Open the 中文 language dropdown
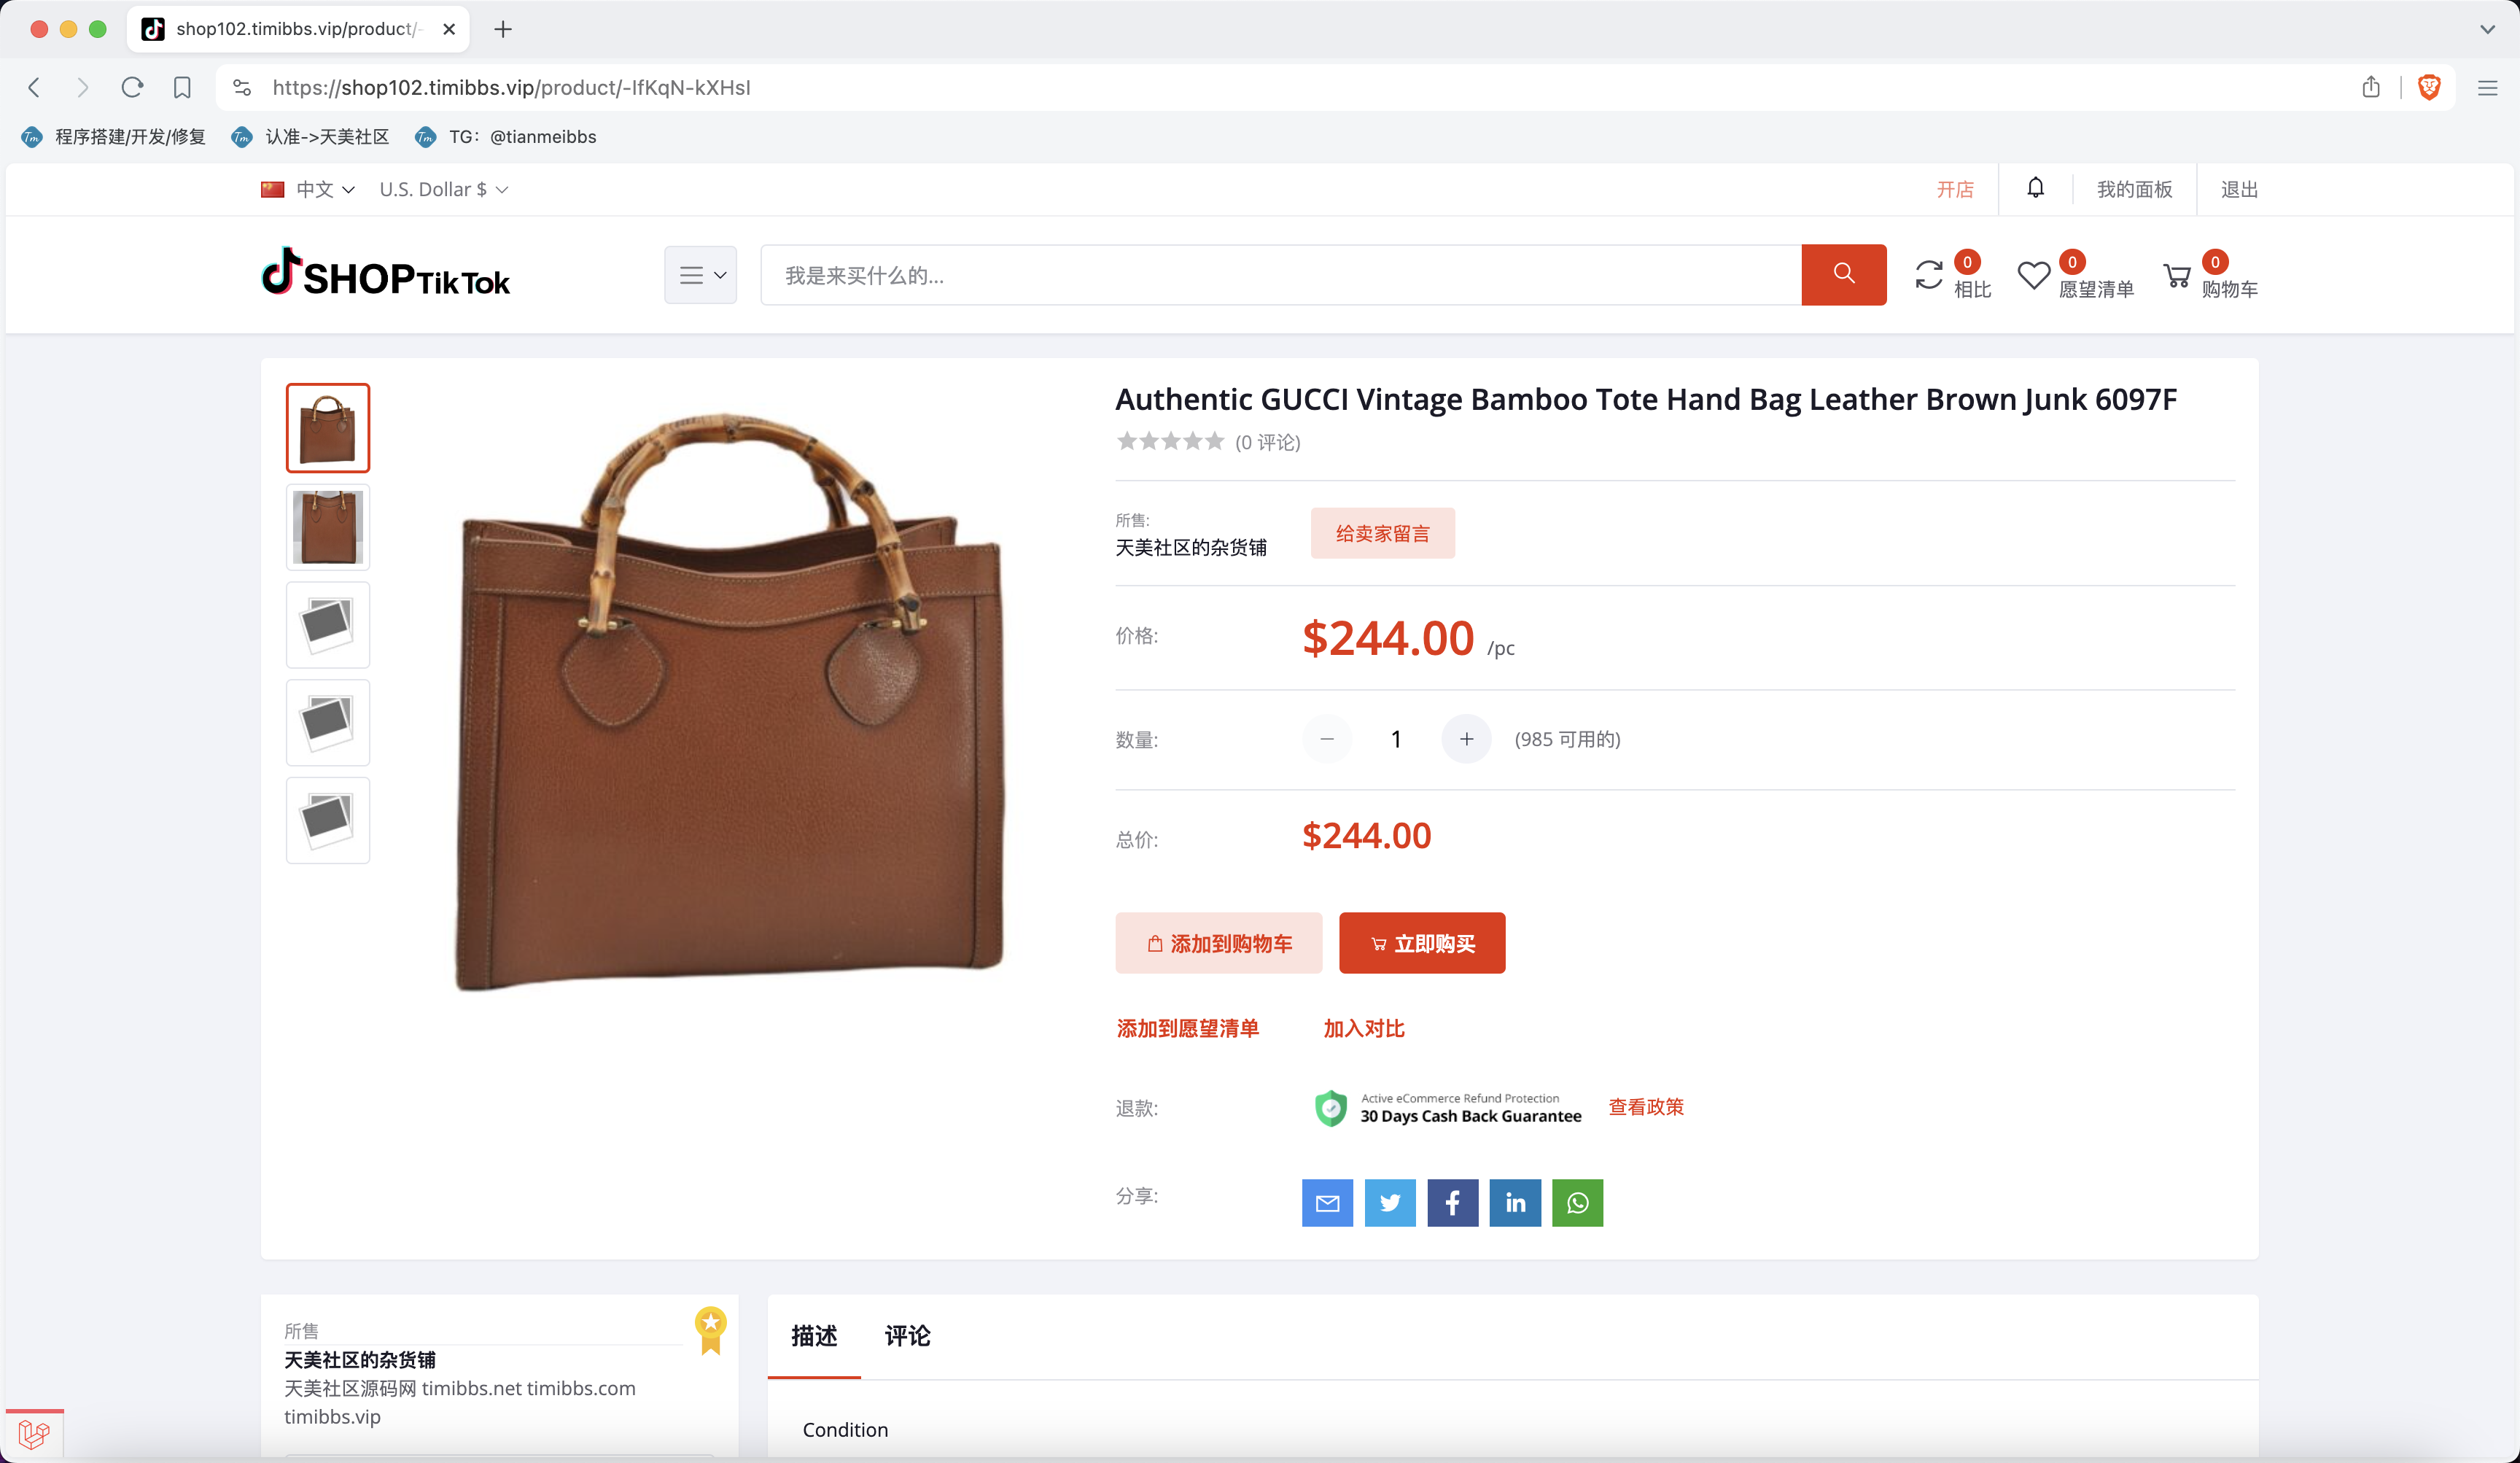The image size is (2520, 1463). (x=308, y=189)
